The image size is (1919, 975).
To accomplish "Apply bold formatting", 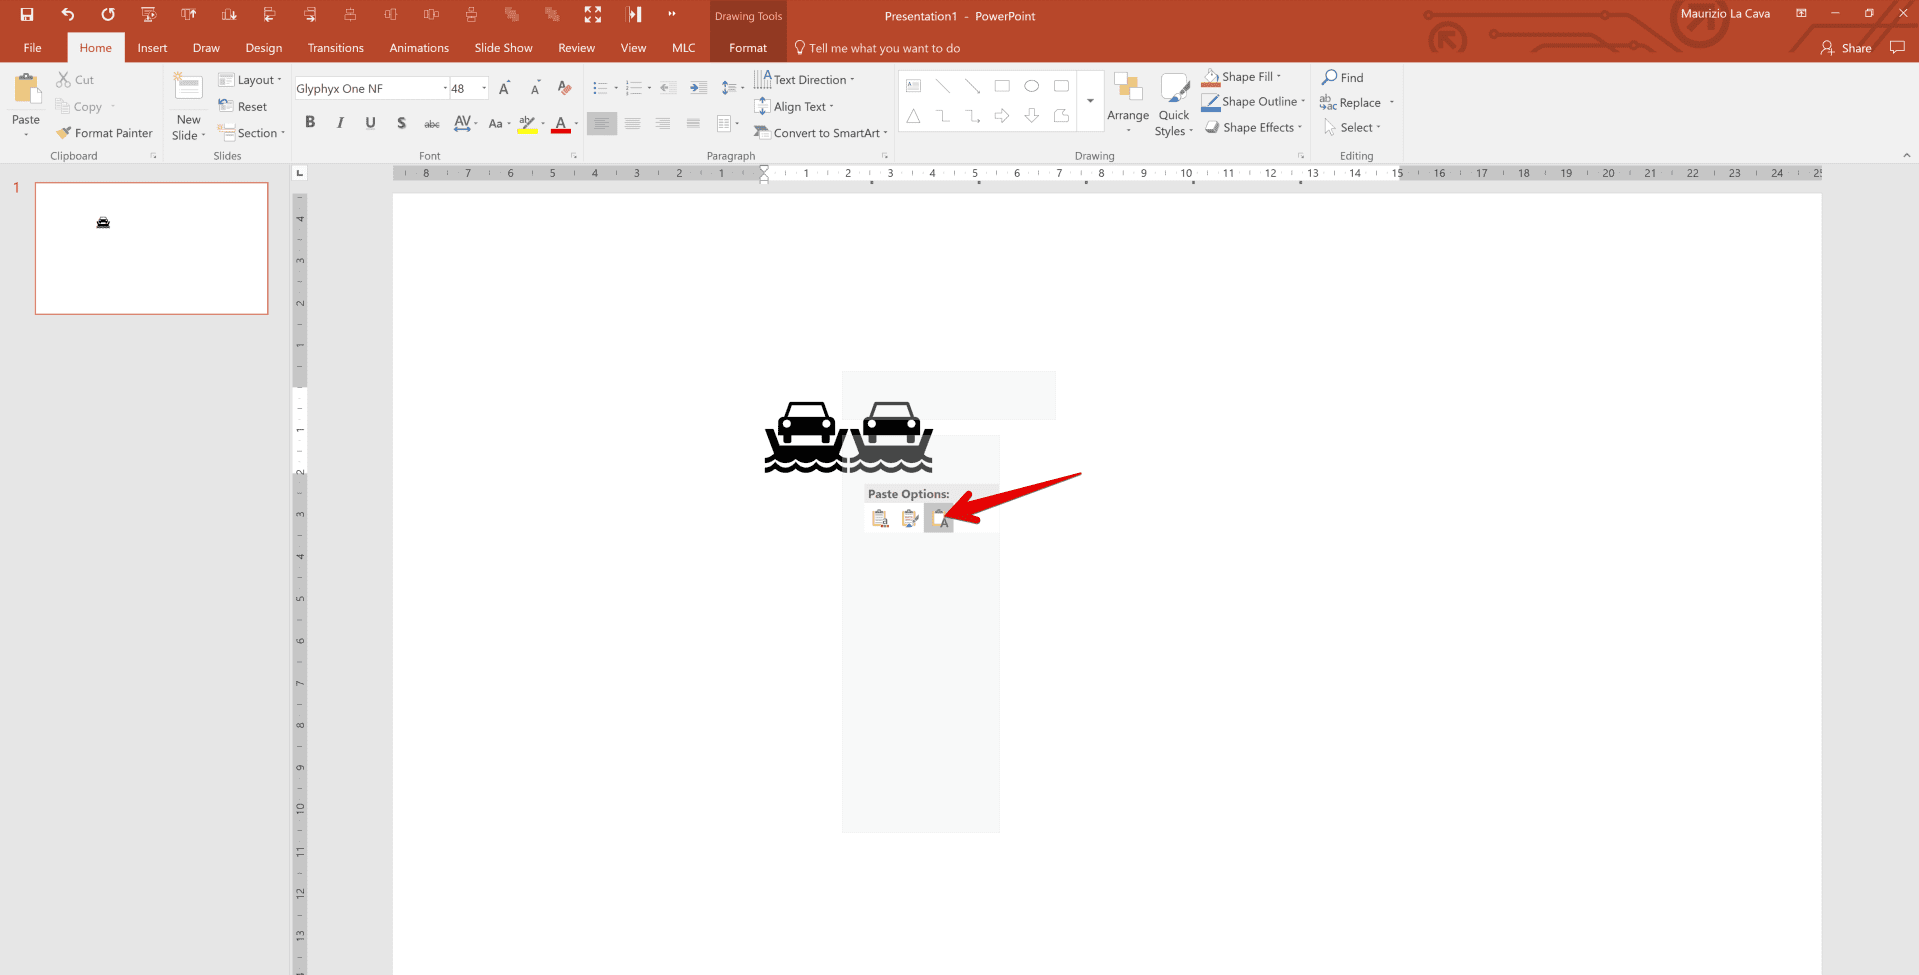I will (310, 122).
